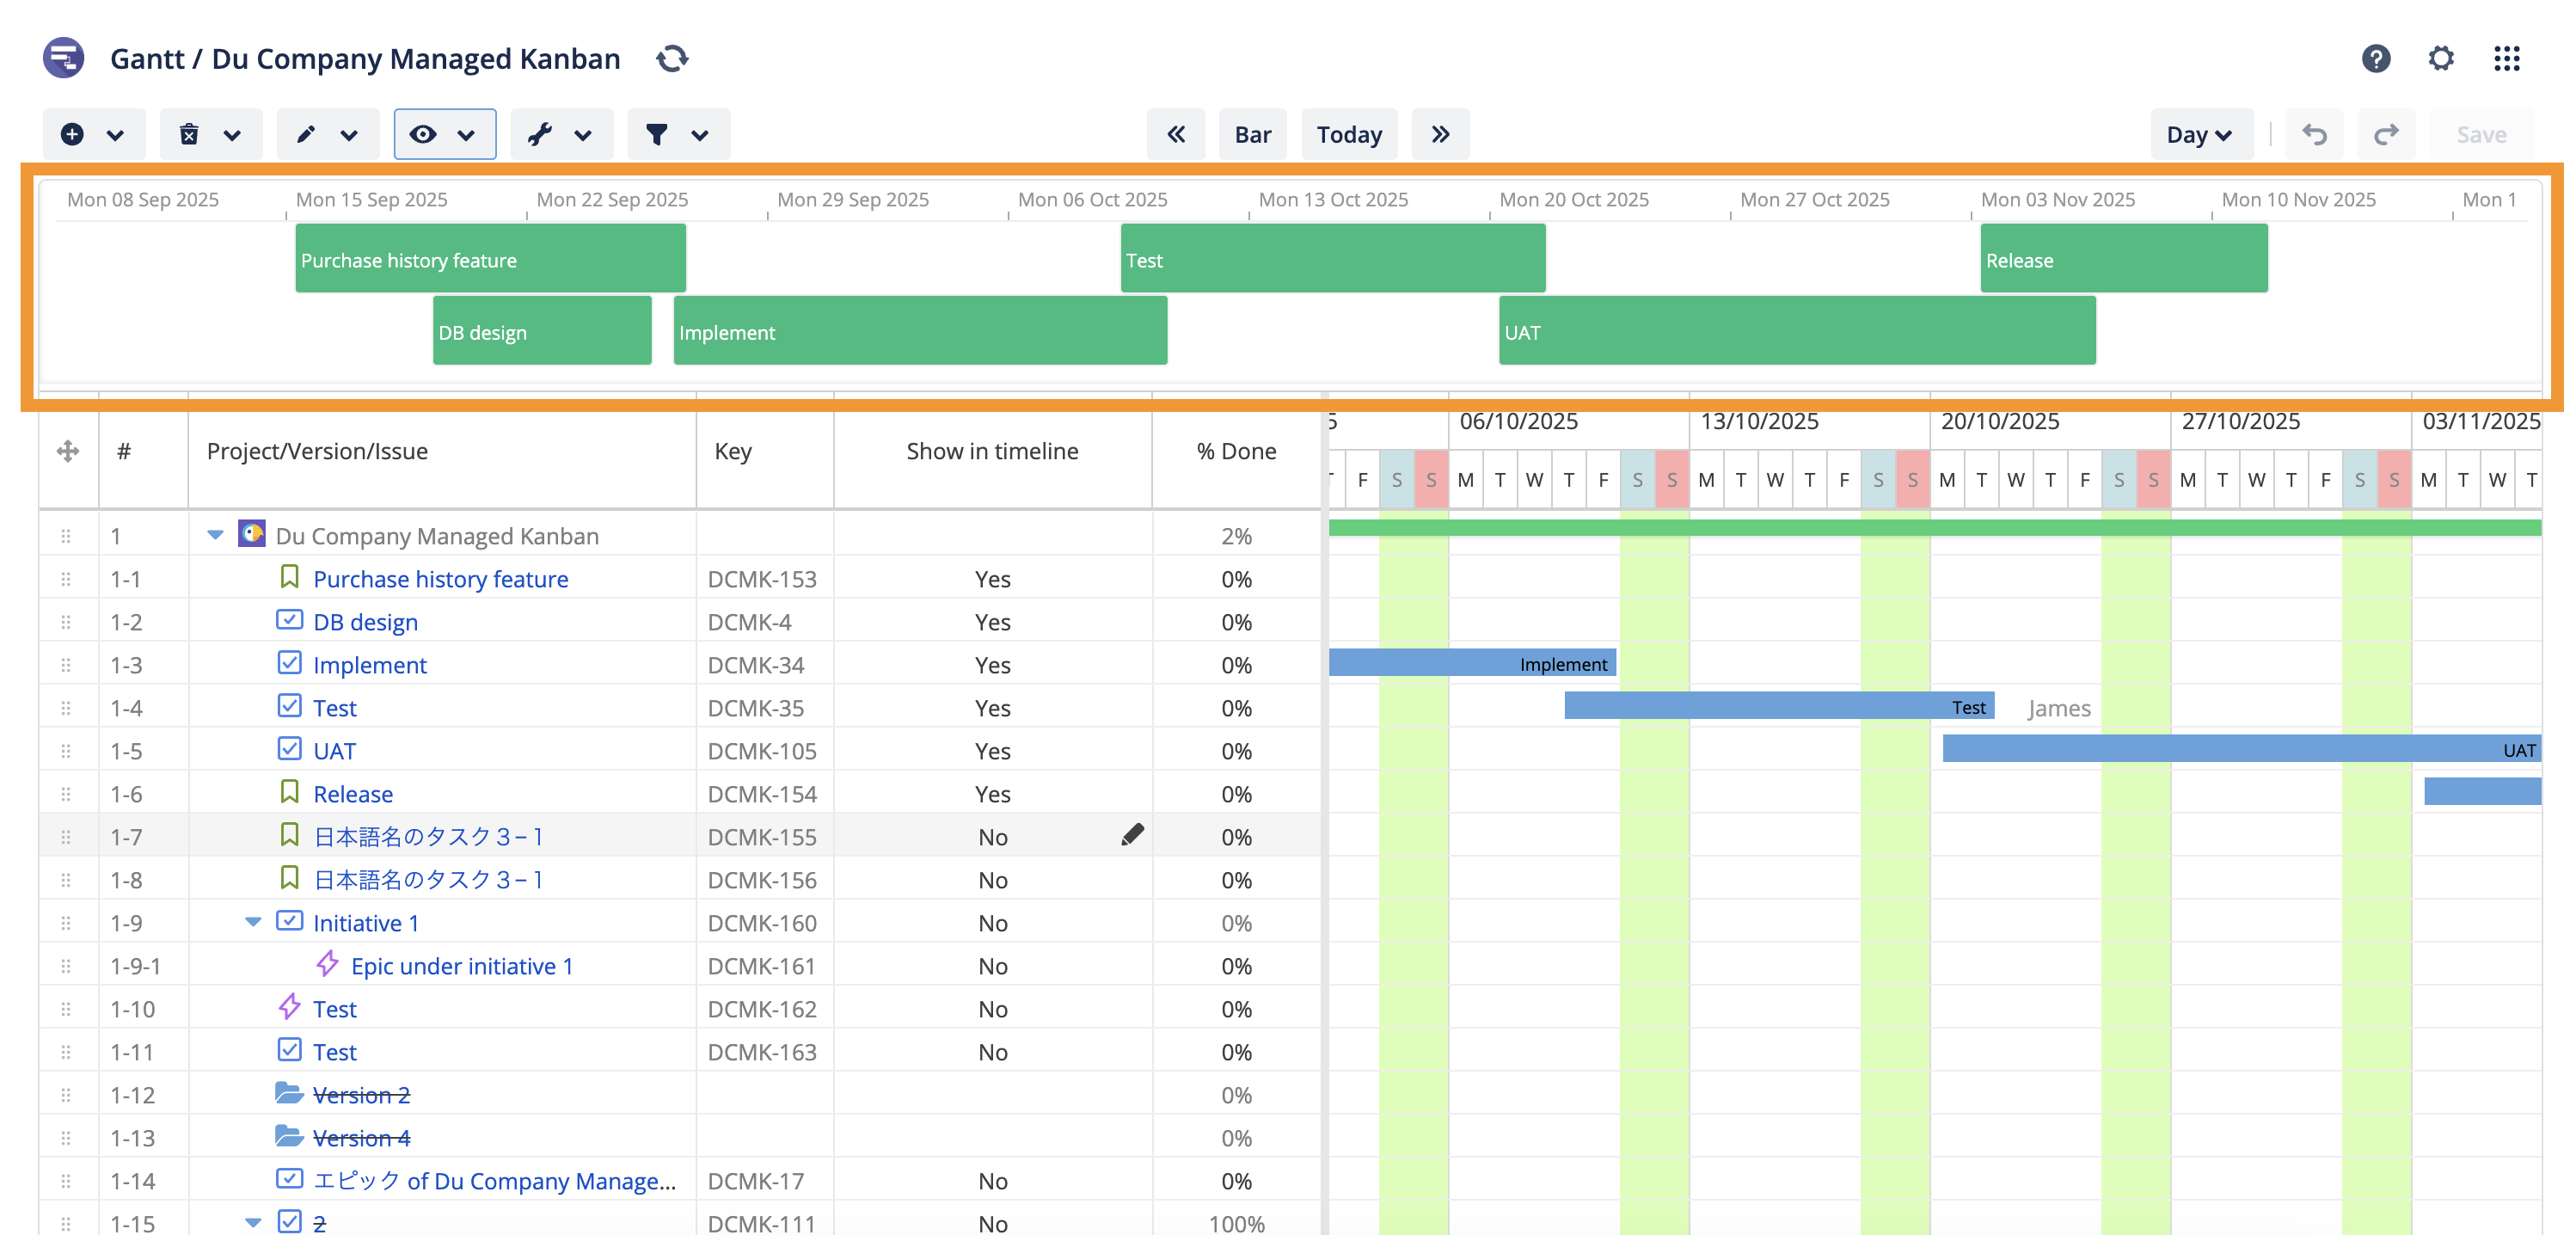Click the wrench tools icon
This screenshot has width=2576, height=1235.
pyautogui.click(x=540, y=134)
